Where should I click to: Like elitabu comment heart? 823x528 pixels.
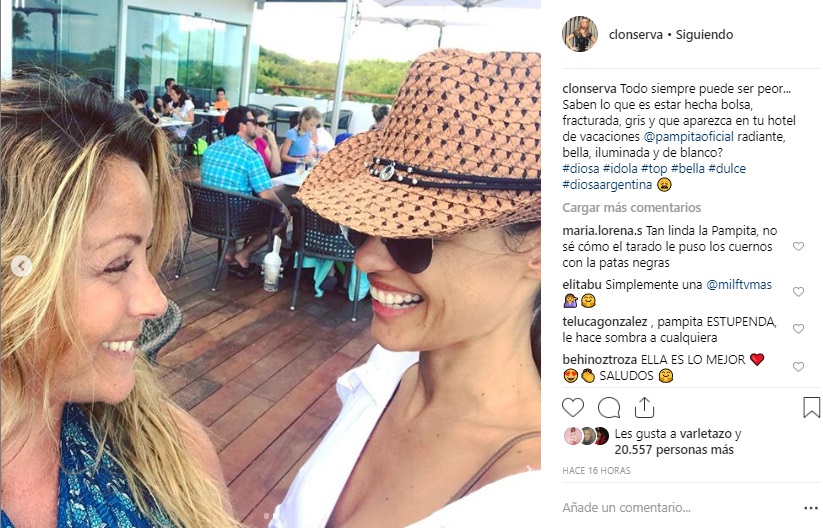(798, 292)
